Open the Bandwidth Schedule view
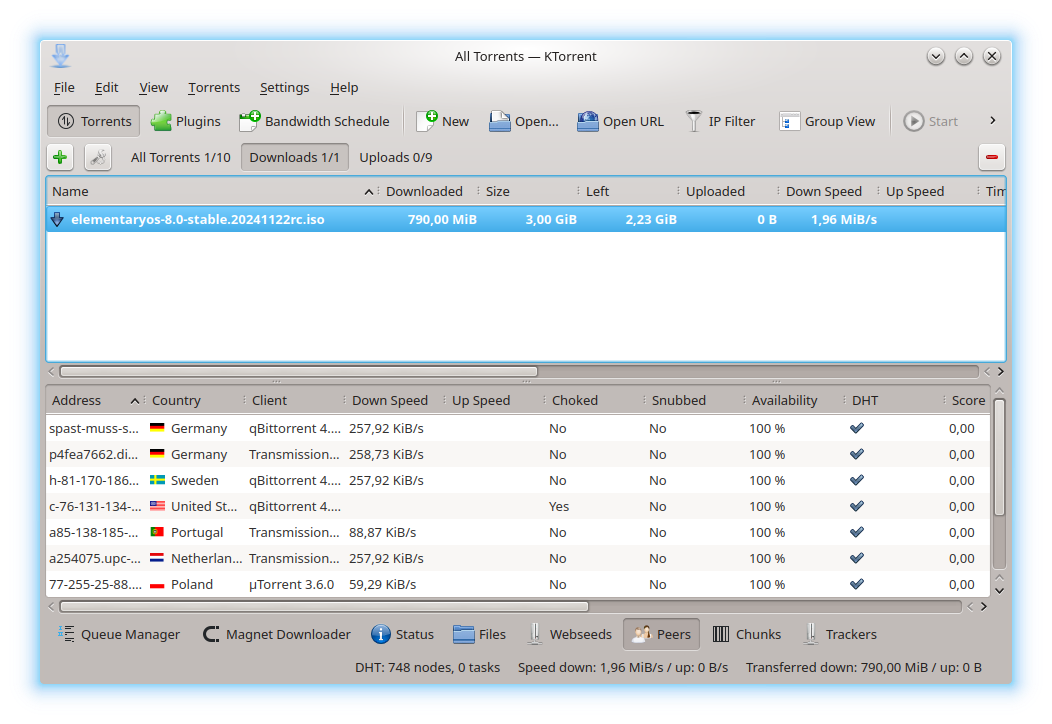This screenshot has height=724, width=1052. click(x=314, y=121)
